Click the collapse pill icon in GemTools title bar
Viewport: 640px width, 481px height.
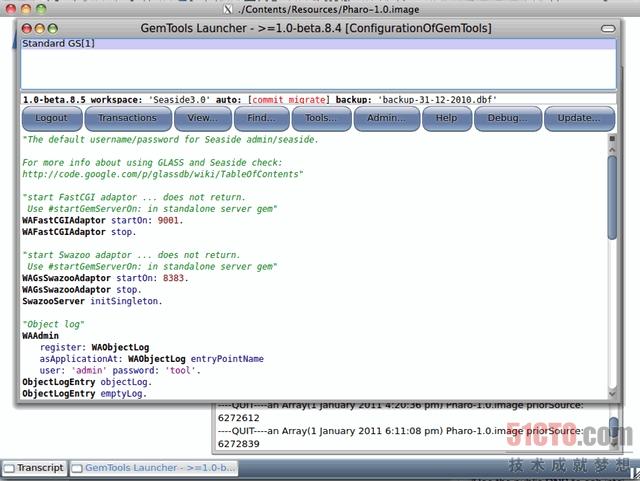point(608,29)
